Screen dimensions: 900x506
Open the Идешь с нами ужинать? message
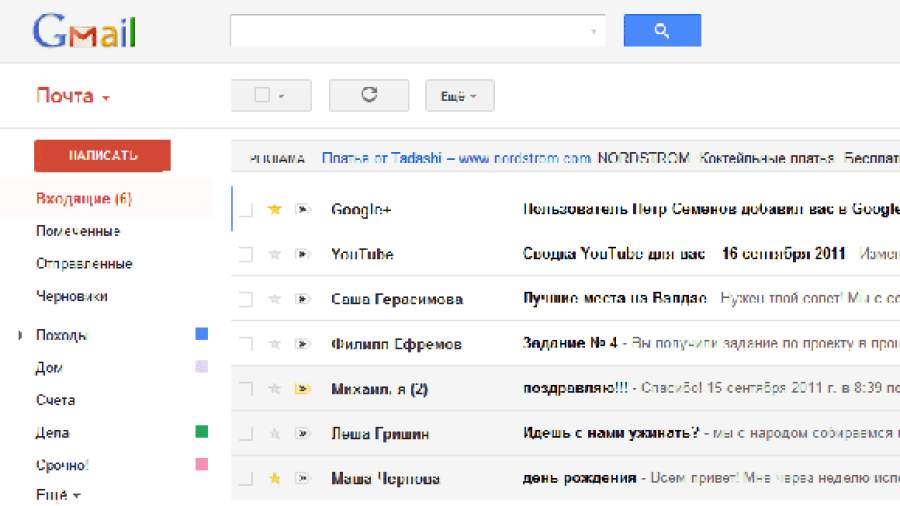pyautogui.click(x=611, y=433)
